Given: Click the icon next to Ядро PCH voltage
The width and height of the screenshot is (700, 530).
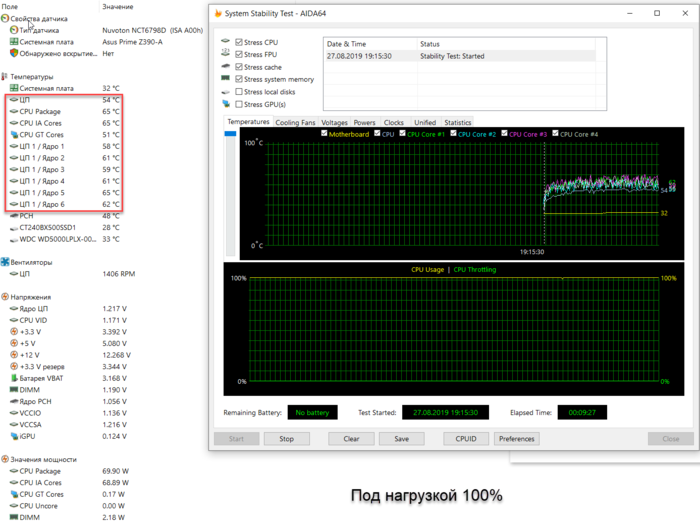Looking at the screenshot, I should (14, 401).
